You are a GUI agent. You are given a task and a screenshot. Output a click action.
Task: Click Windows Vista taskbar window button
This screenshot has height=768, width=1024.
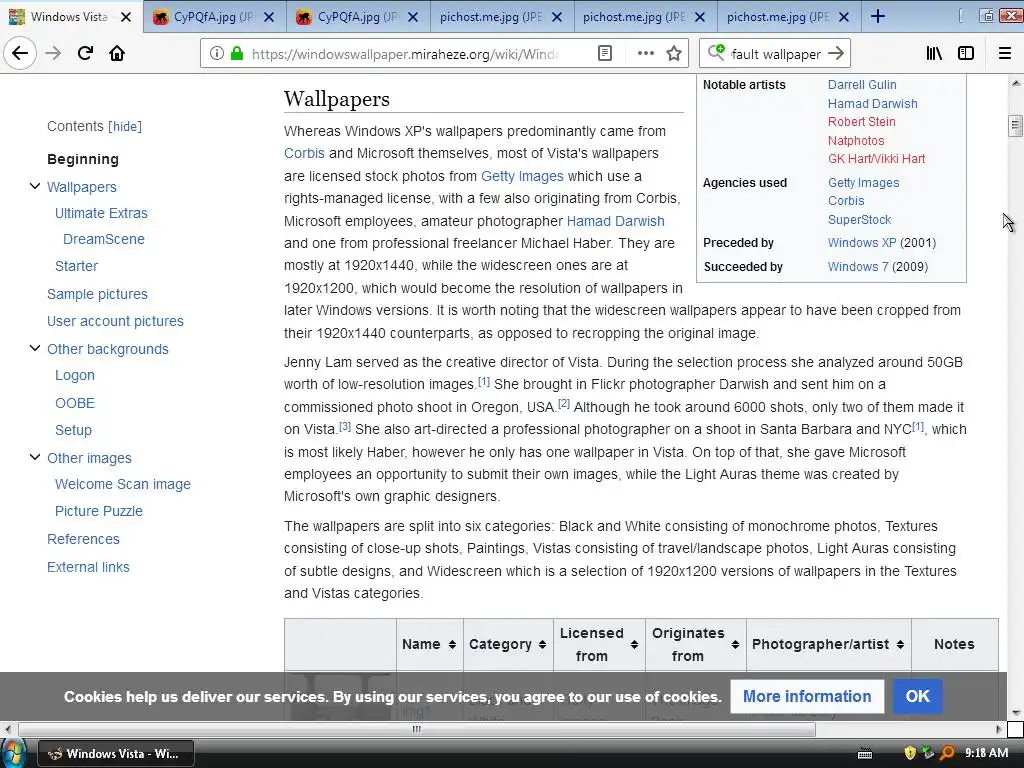pos(116,754)
